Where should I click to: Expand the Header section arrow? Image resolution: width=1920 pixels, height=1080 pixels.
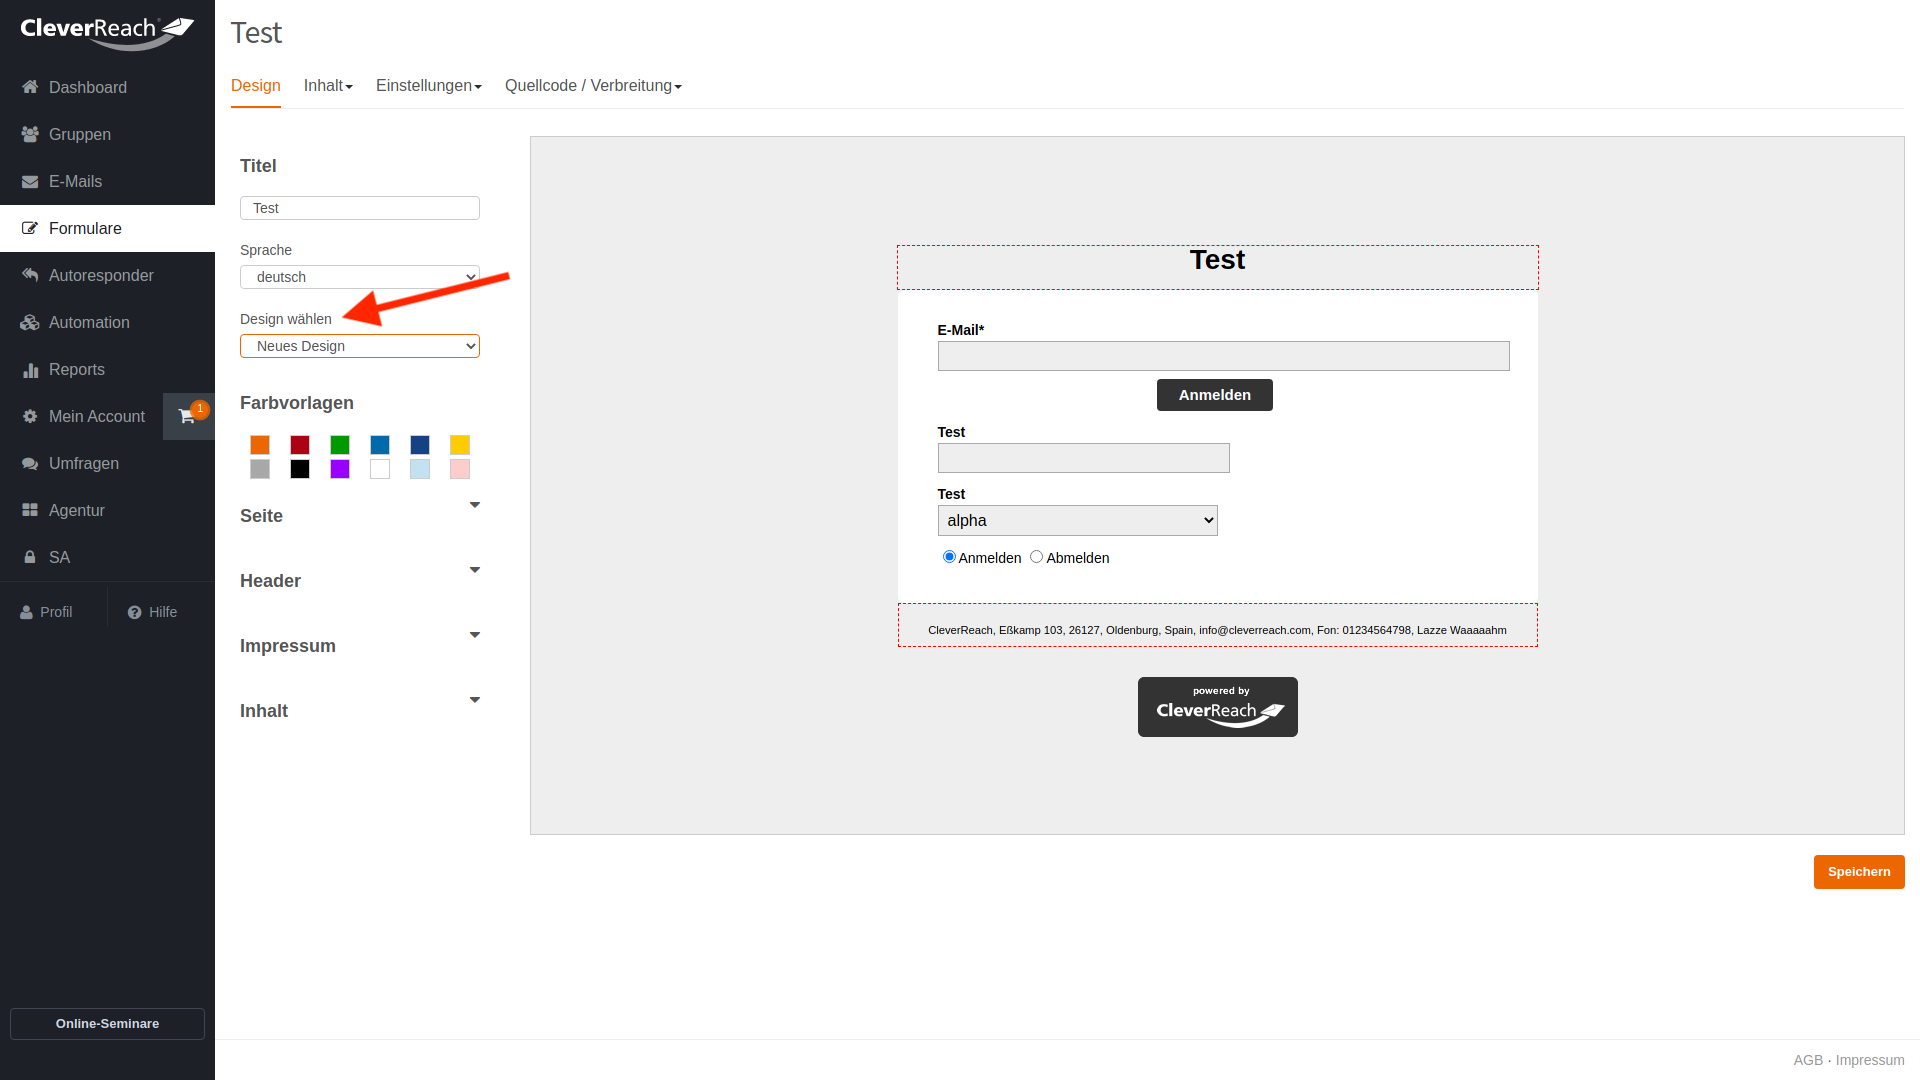pyautogui.click(x=475, y=570)
